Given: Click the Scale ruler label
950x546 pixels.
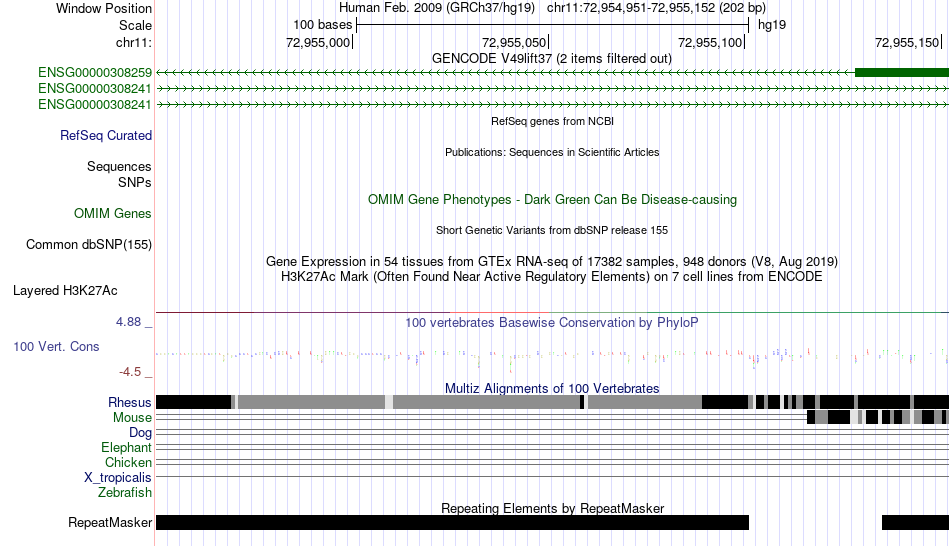Looking at the screenshot, I should [135, 25].
